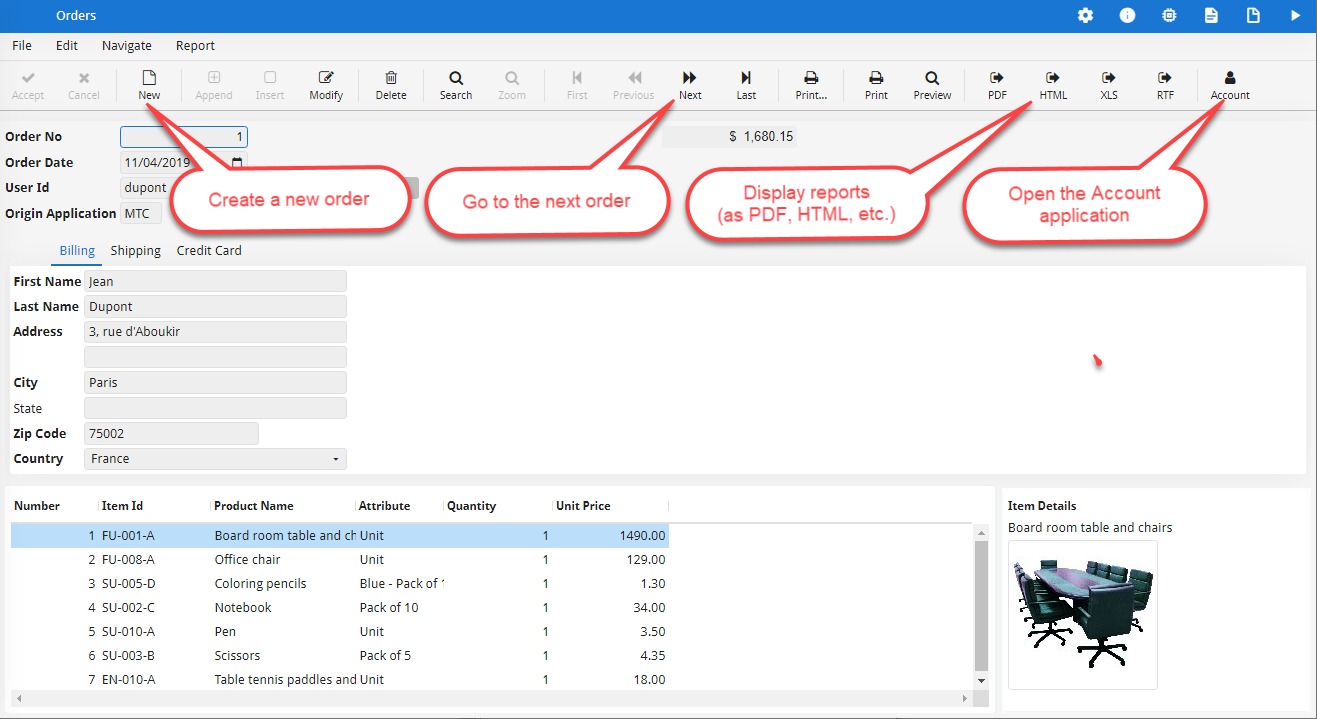
Task: Run the application with the play icon
Action: (x=1295, y=15)
